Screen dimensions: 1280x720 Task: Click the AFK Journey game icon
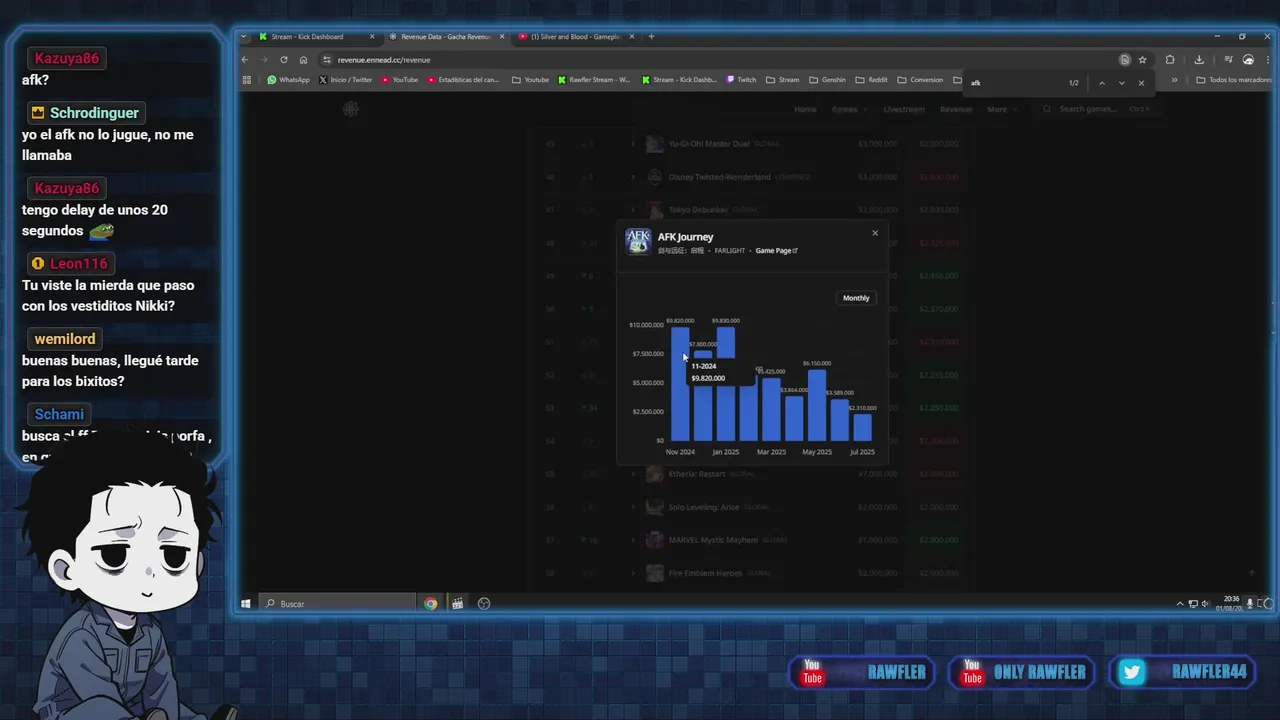click(638, 242)
